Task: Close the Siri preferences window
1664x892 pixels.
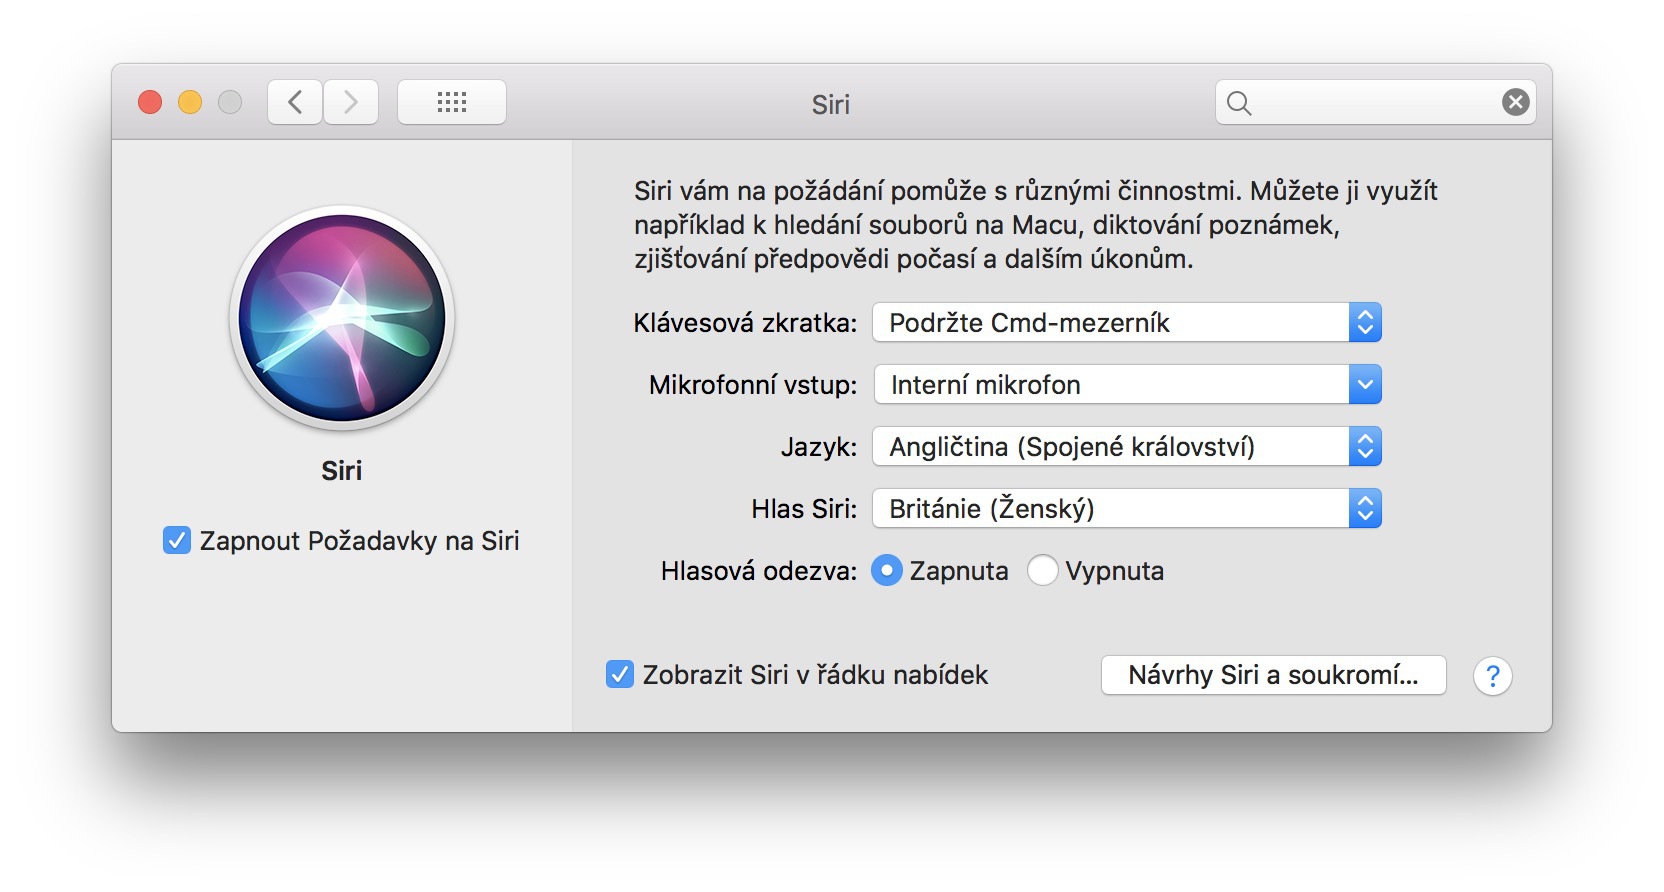Action: pos(150,102)
